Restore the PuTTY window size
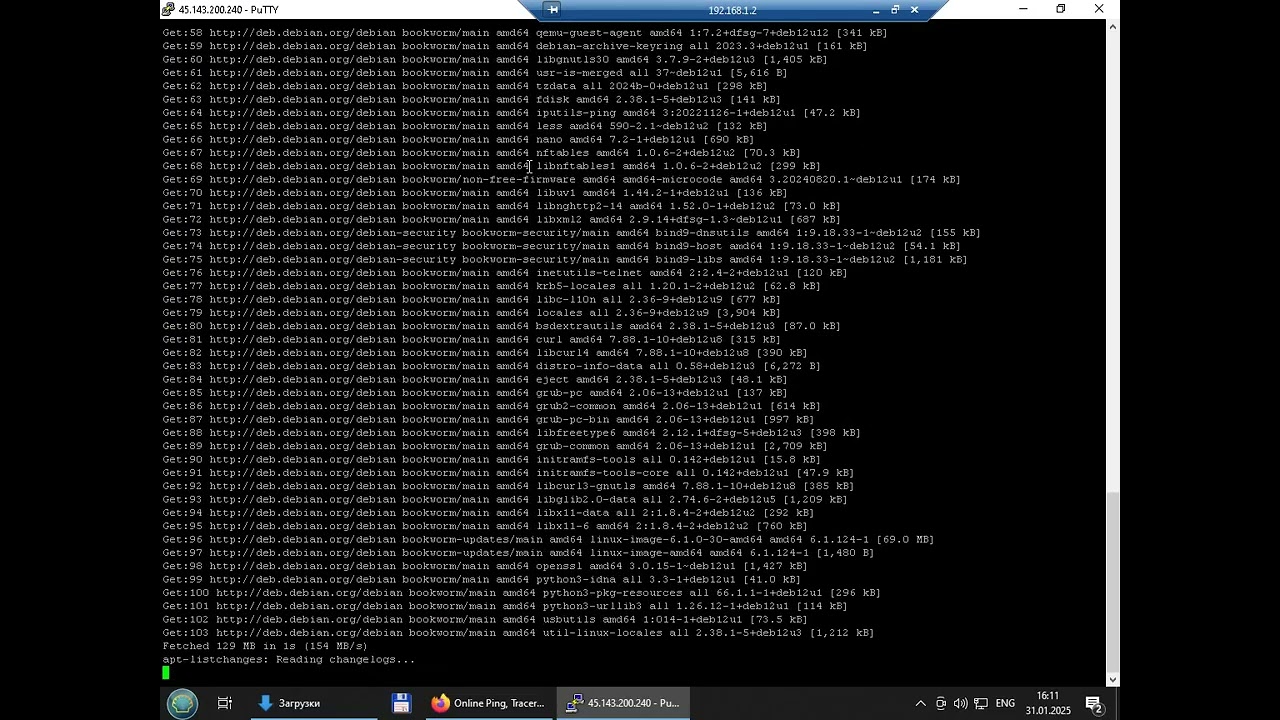The image size is (1280, 720). point(1061,9)
